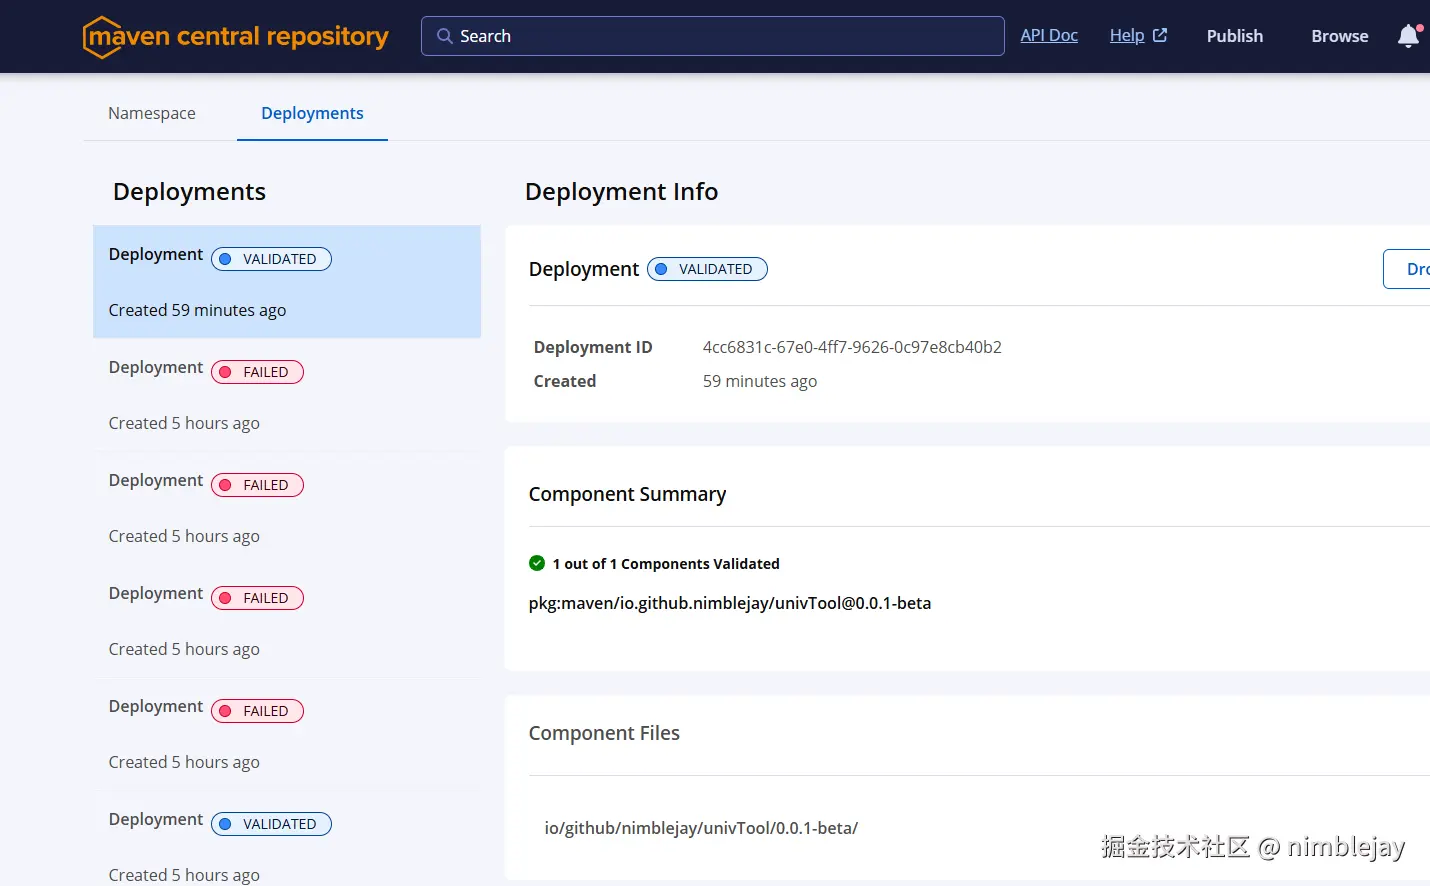Go to the Browse page
This screenshot has height=886, width=1430.
(x=1340, y=36)
